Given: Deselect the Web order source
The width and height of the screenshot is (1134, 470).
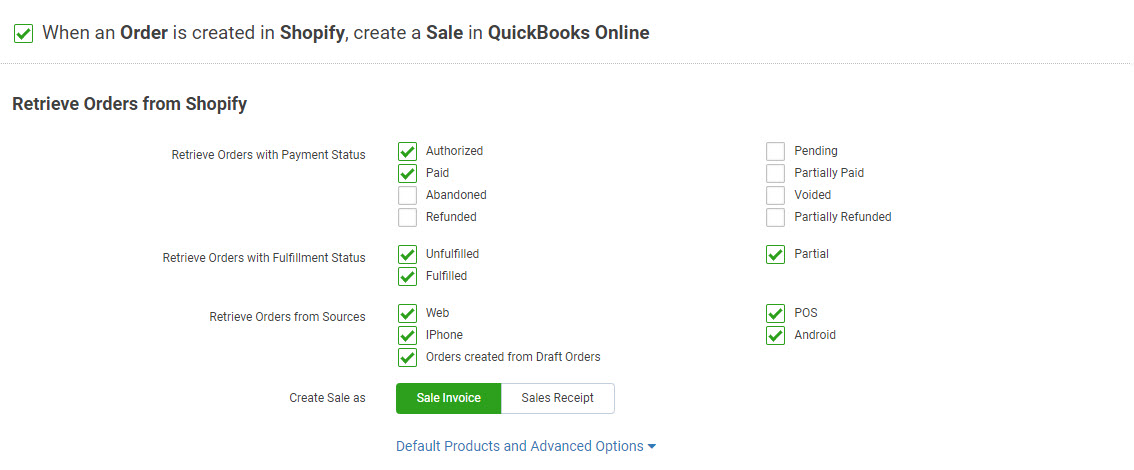Looking at the screenshot, I should click(x=407, y=313).
